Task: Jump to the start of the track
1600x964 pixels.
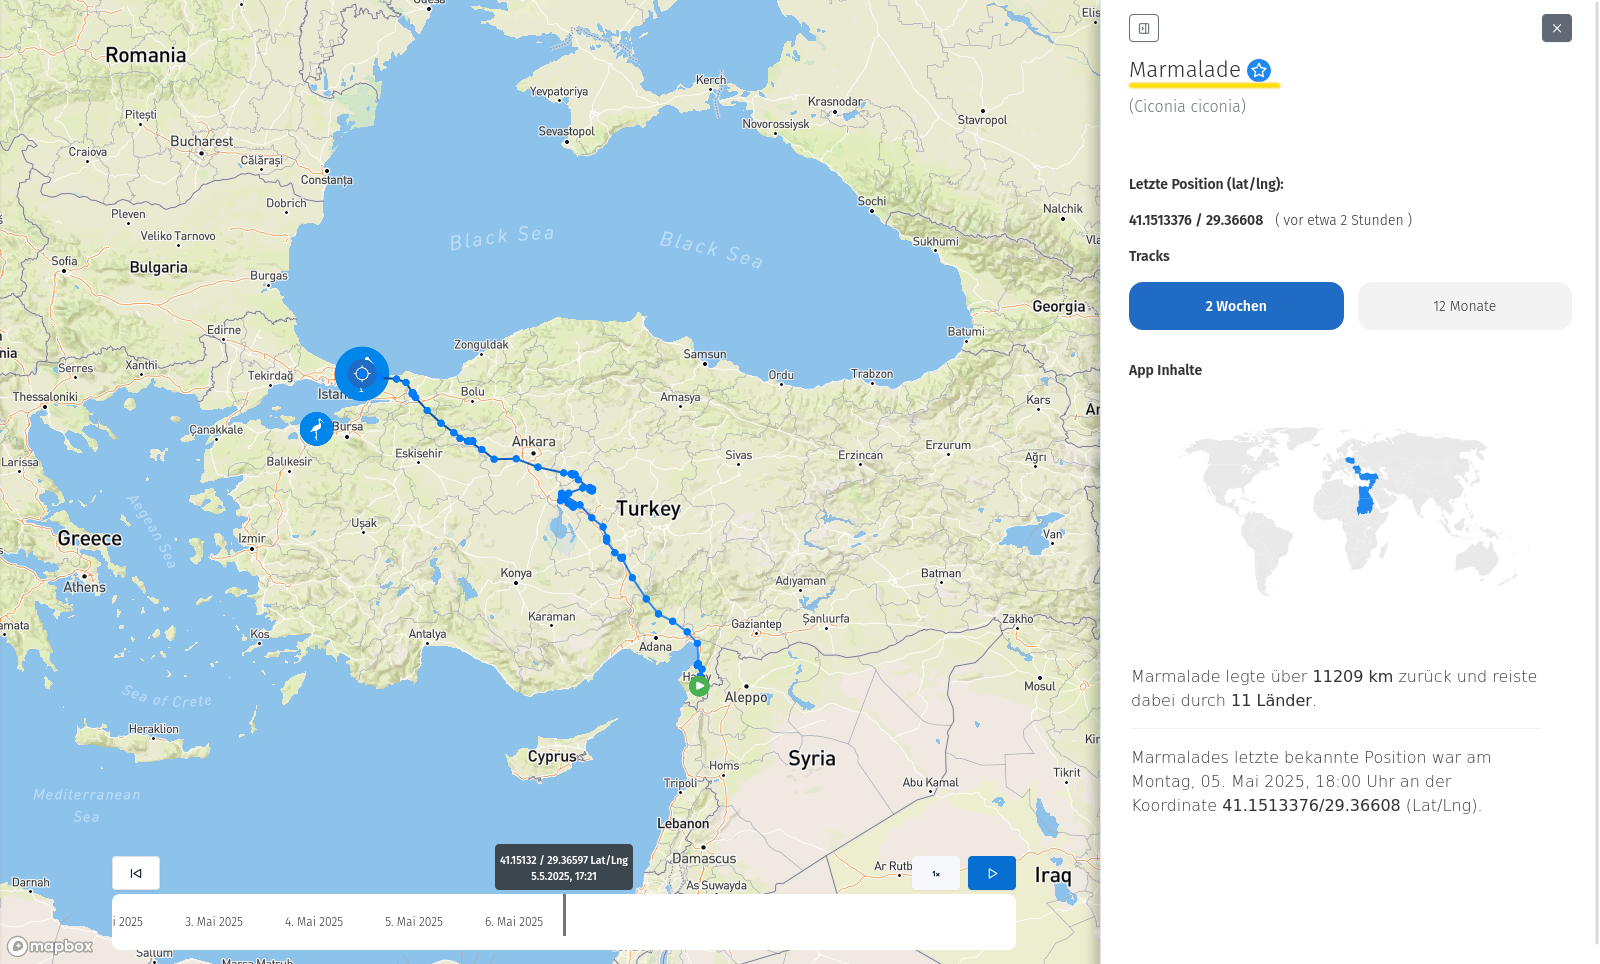Action: click(x=136, y=873)
